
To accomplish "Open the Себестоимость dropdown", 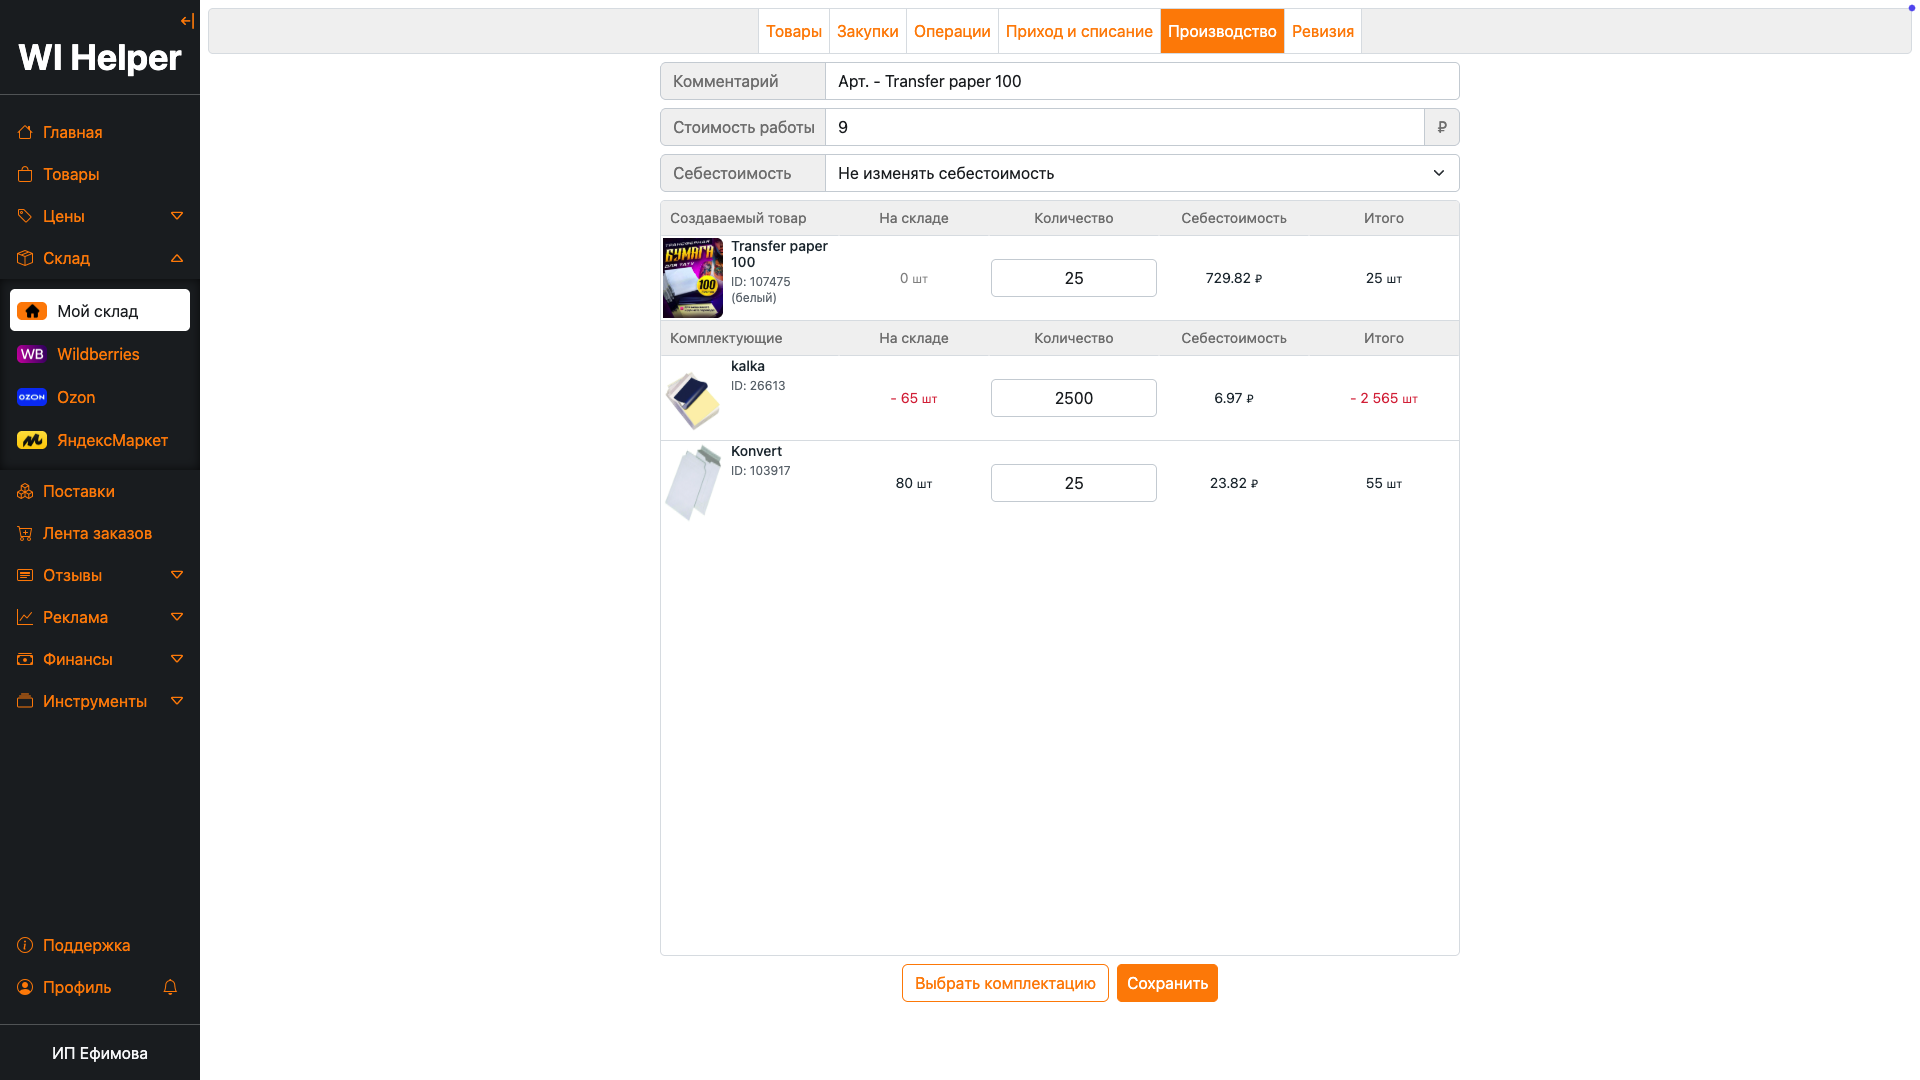I will (x=1141, y=173).
